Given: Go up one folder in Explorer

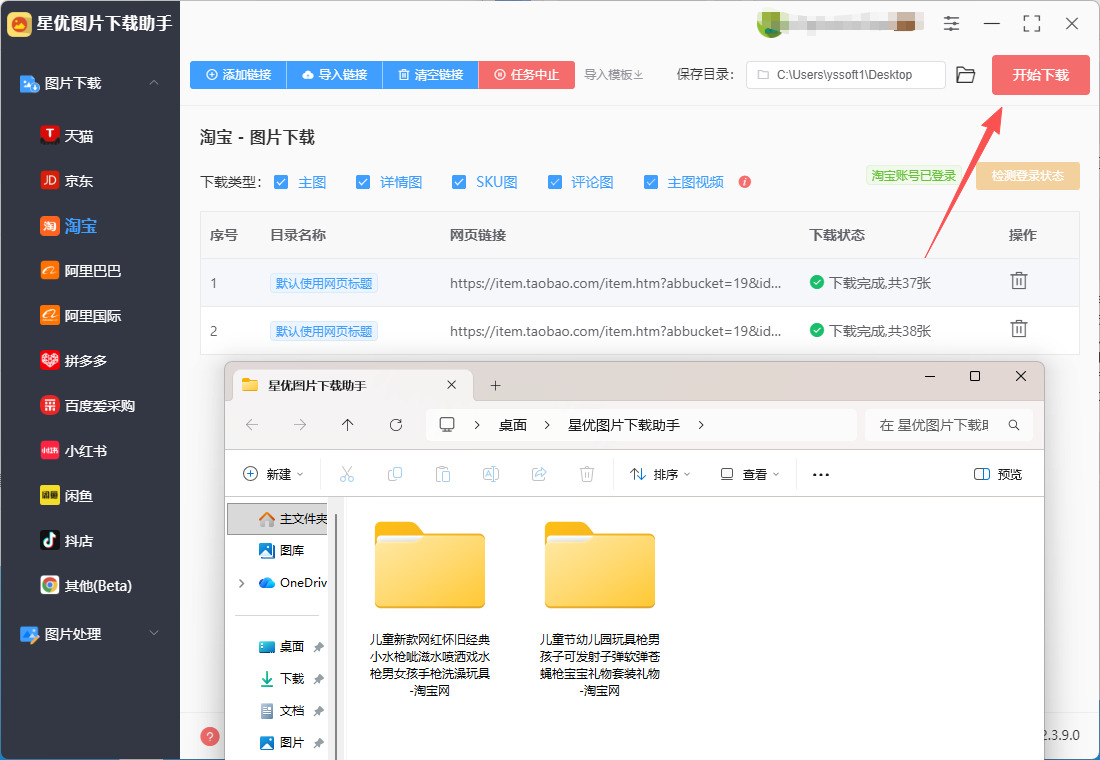Looking at the screenshot, I should pyautogui.click(x=347, y=425).
